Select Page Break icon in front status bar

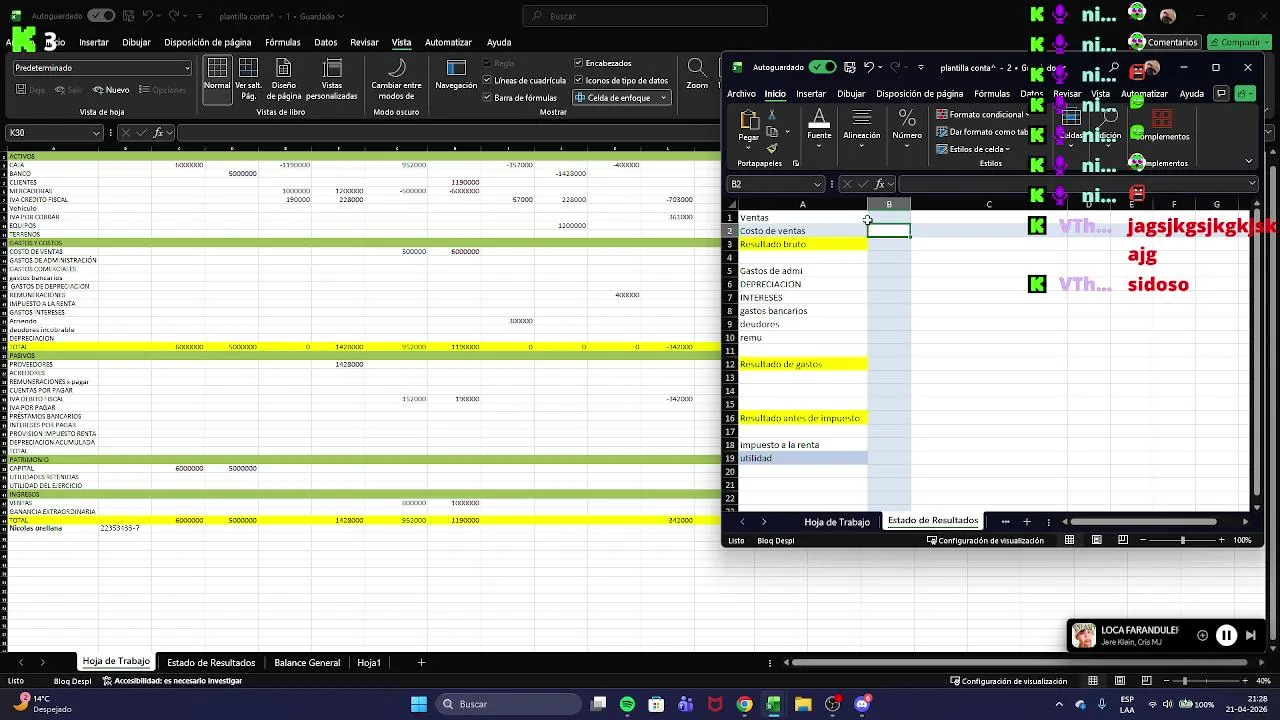point(1122,540)
